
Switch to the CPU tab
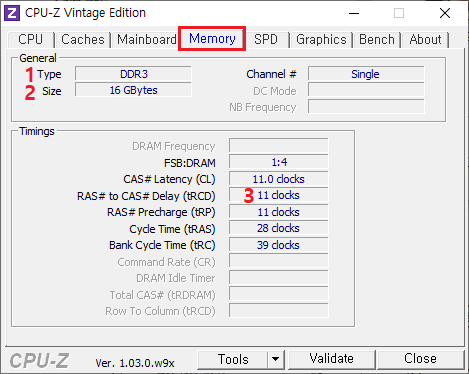coord(31,39)
